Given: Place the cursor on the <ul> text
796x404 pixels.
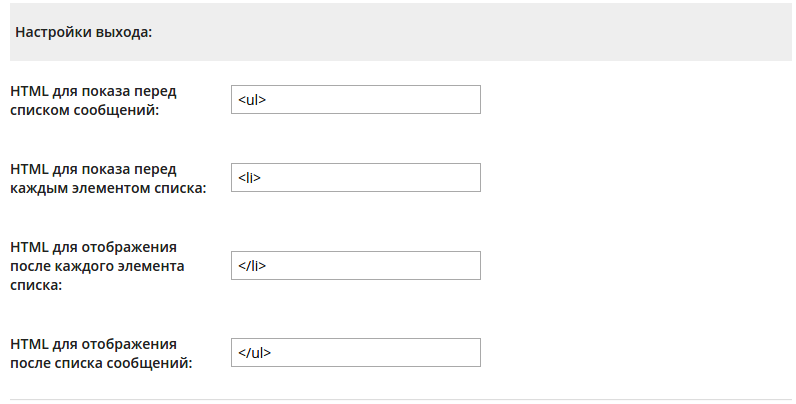Looking at the screenshot, I should [252, 100].
